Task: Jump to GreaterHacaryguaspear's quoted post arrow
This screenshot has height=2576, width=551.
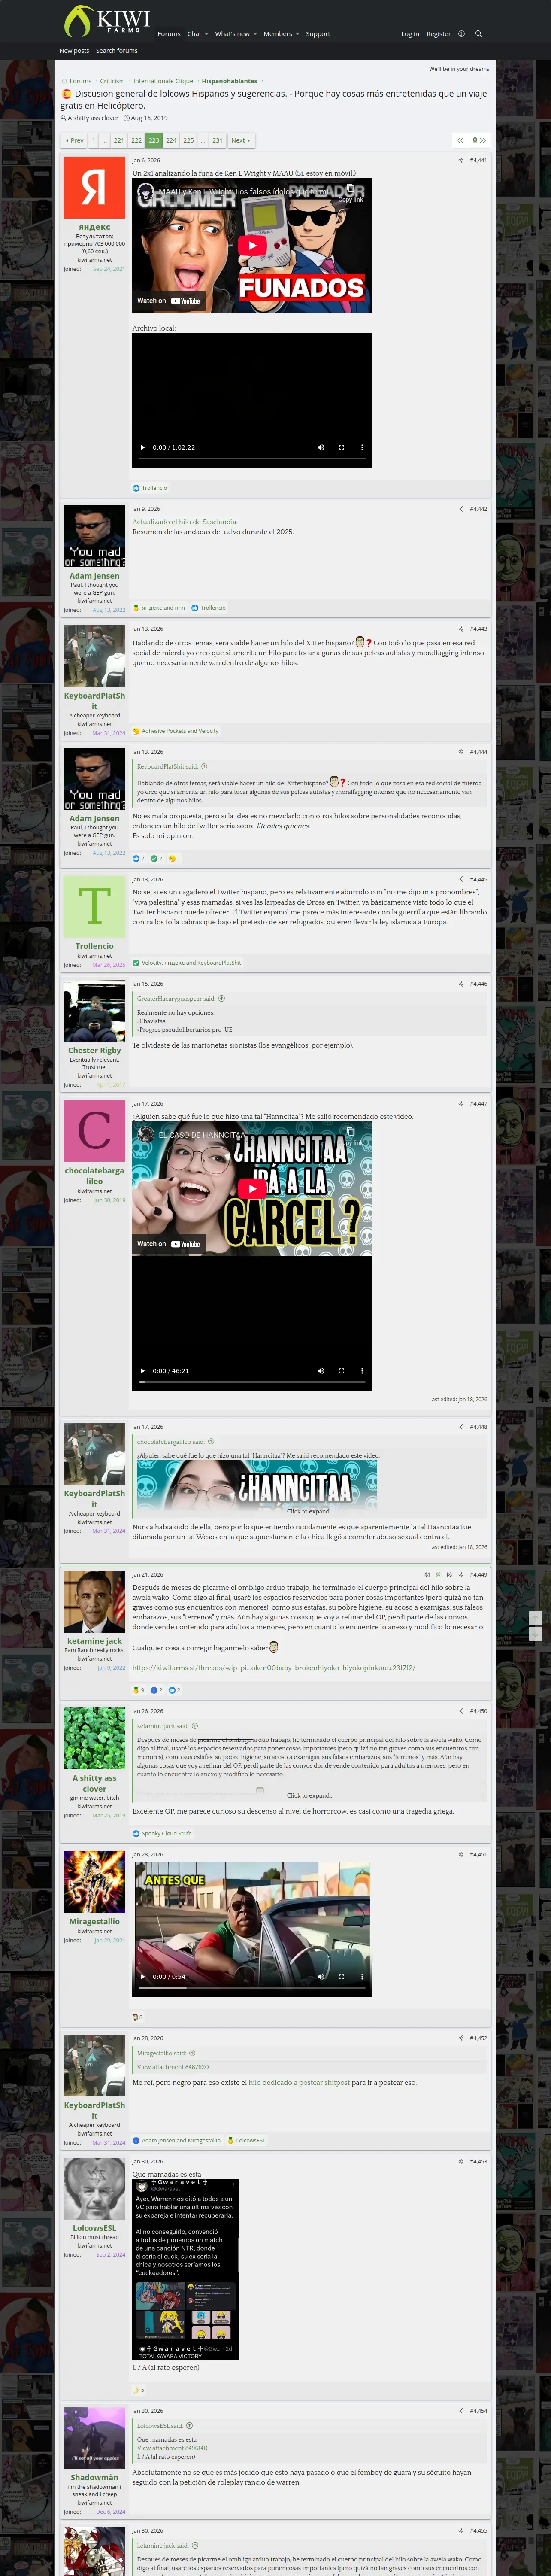Action: [x=221, y=999]
